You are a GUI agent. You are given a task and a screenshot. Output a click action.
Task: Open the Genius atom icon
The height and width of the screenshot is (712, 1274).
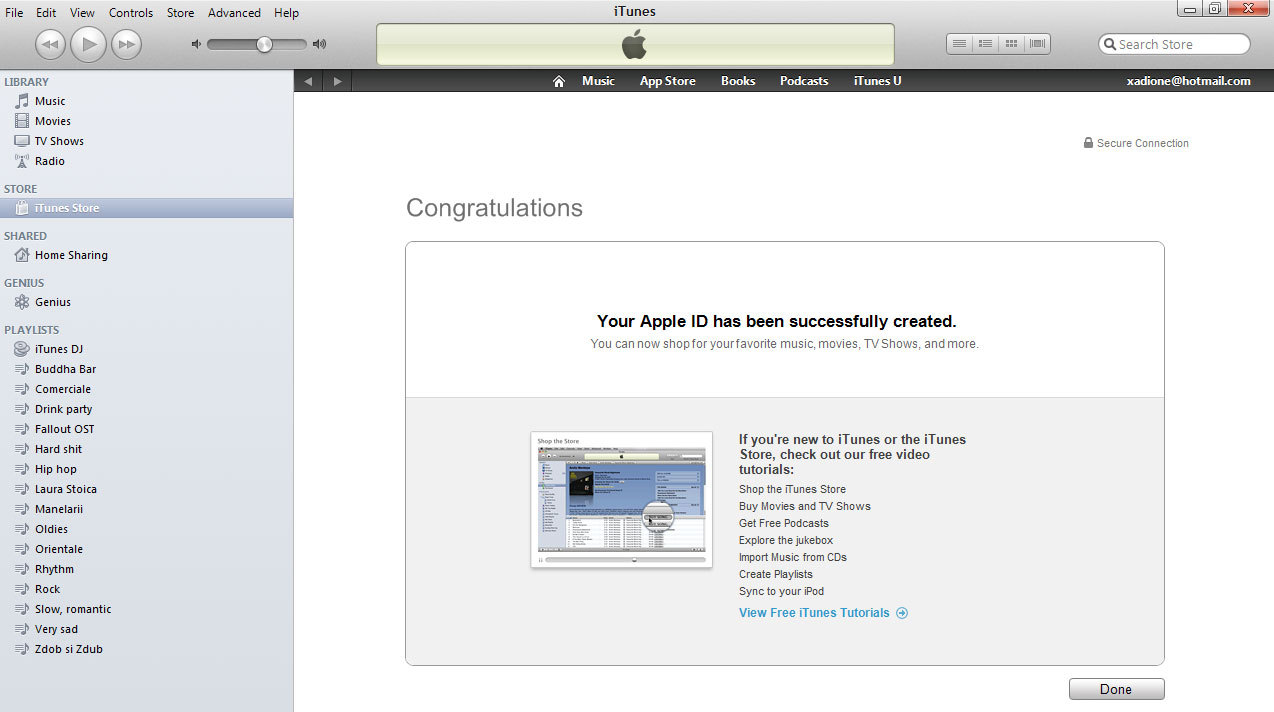22,302
